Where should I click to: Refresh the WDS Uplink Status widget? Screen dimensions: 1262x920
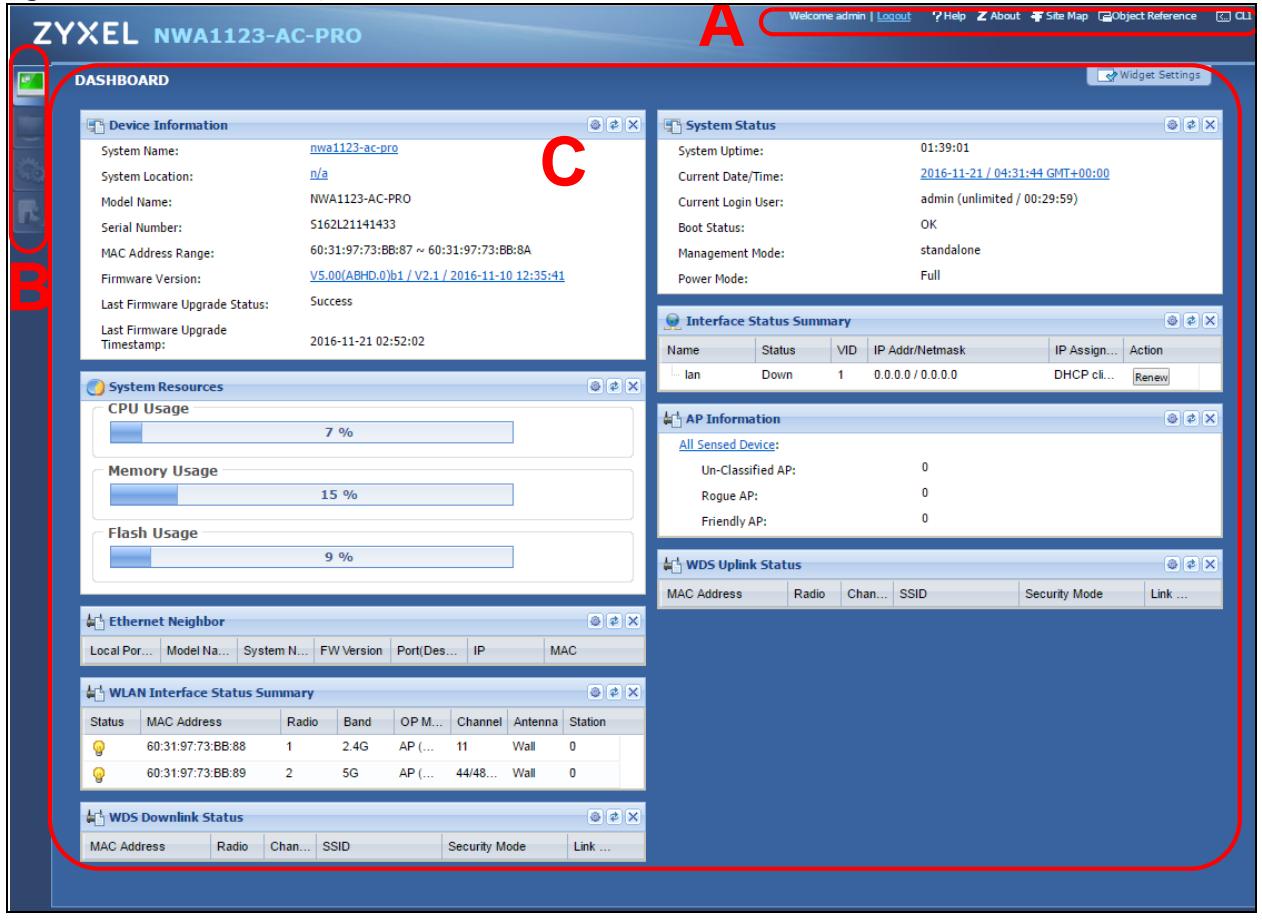click(1193, 566)
